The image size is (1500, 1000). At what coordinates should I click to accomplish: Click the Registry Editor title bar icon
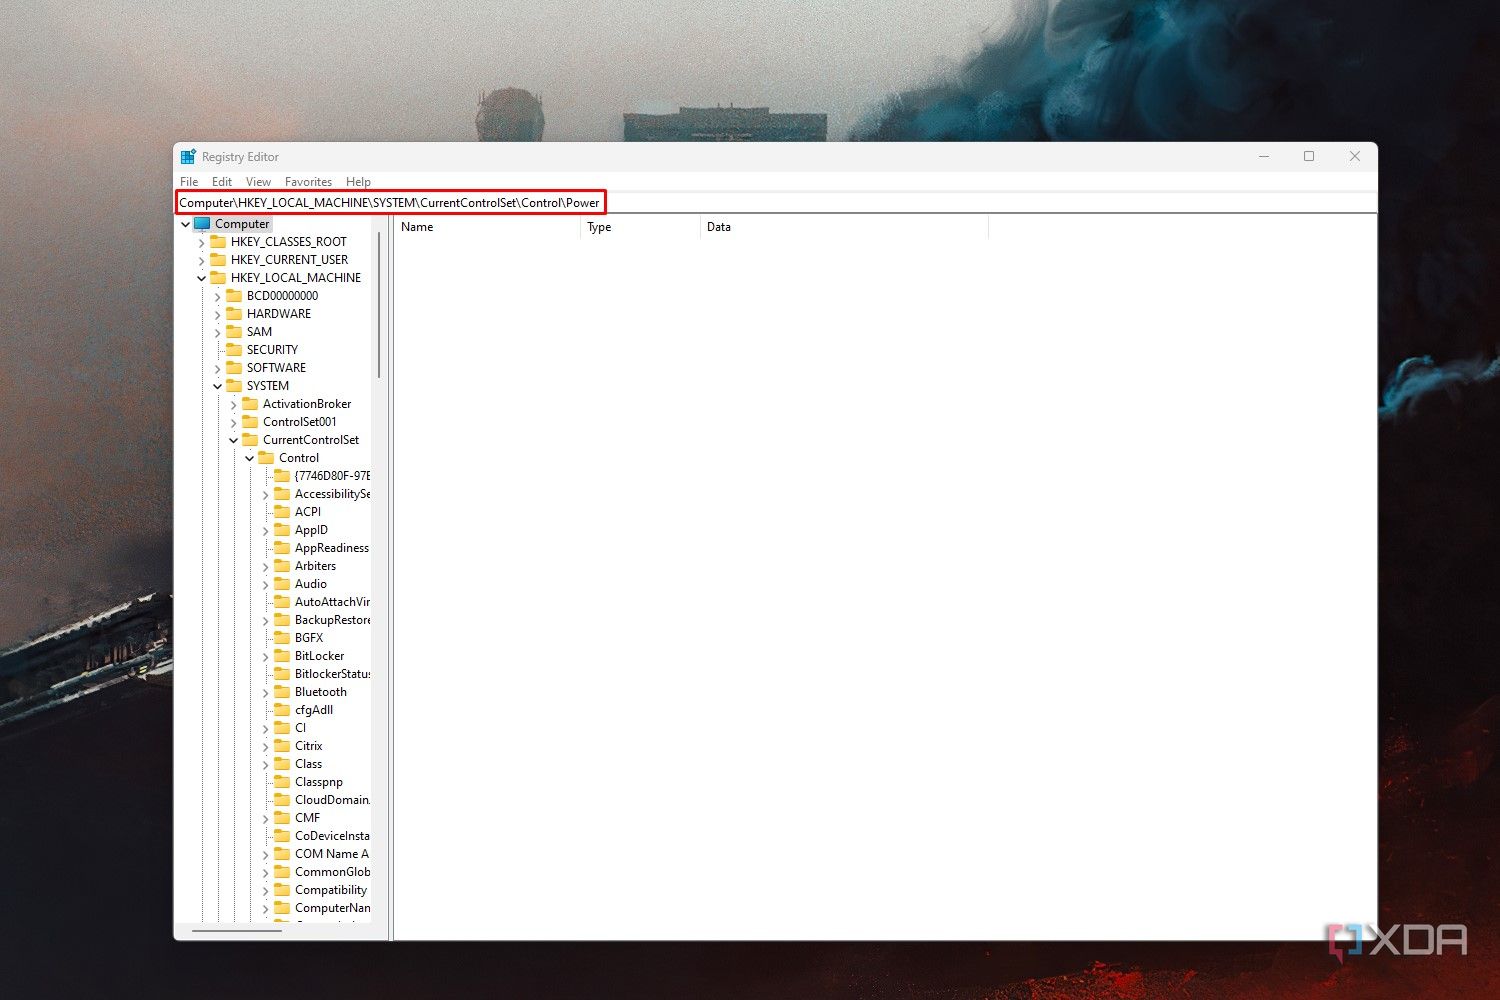click(188, 156)
